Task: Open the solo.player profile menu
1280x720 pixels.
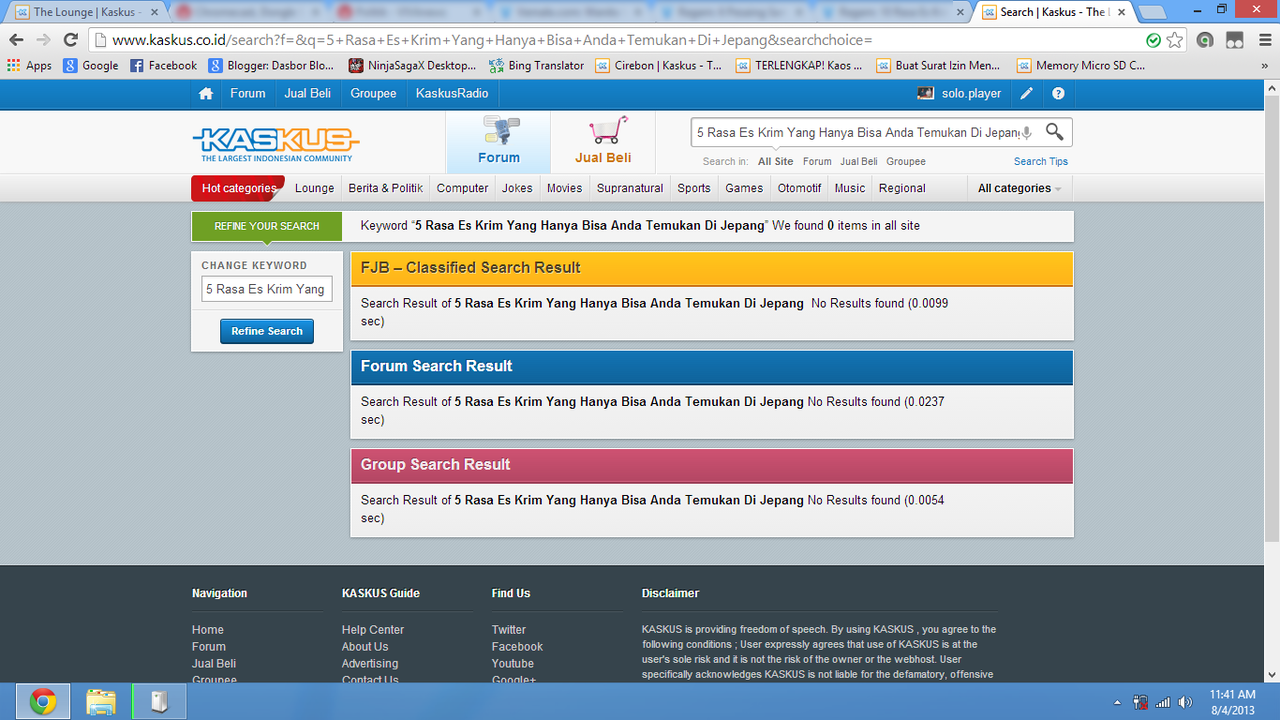Action: coord(959,93)
